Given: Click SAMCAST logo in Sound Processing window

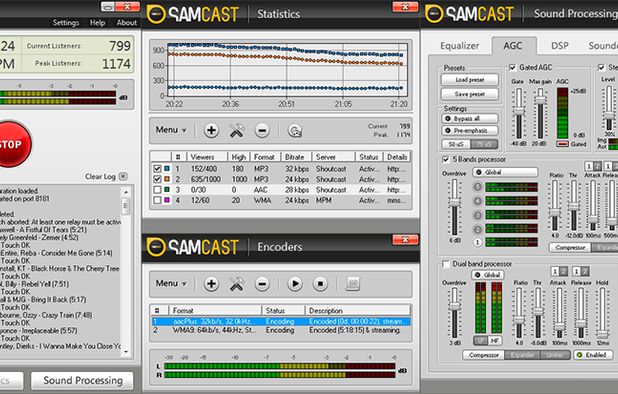Looking at the screenshot, I should 469,14.
